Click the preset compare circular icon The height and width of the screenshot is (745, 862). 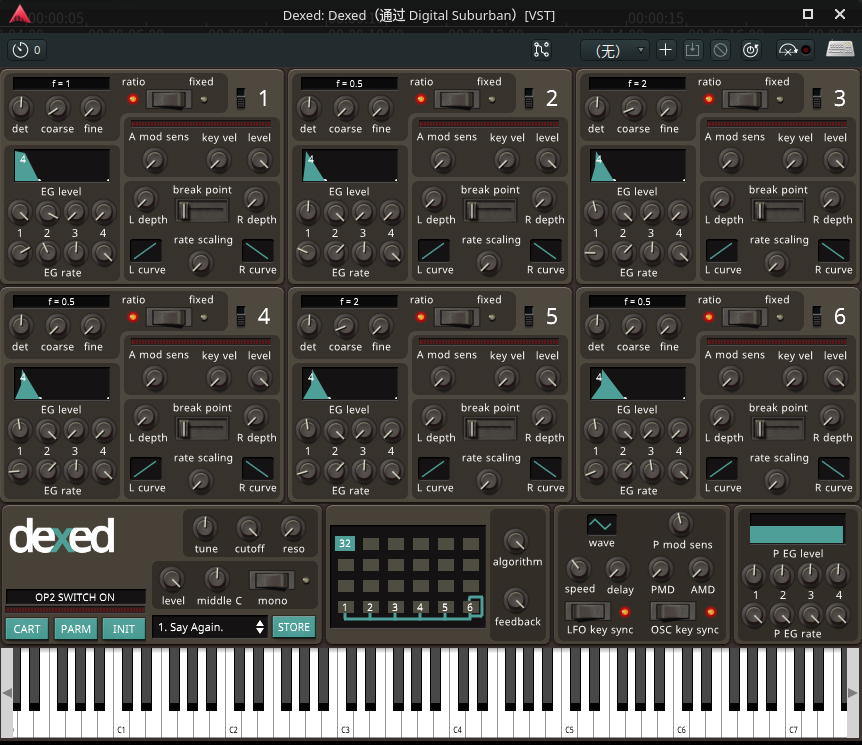[750, 50]
